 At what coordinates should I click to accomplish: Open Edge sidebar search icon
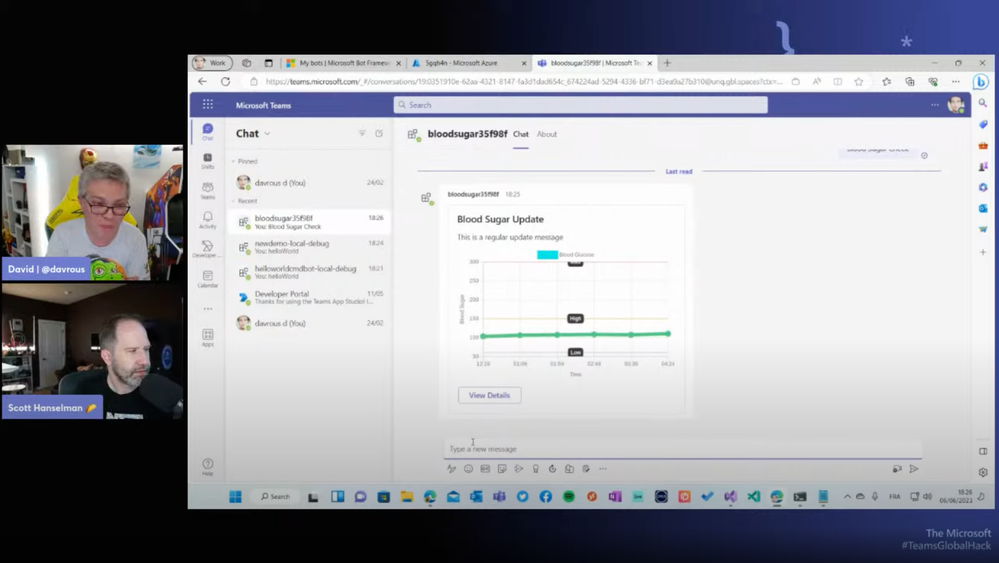tap(983, 103)
